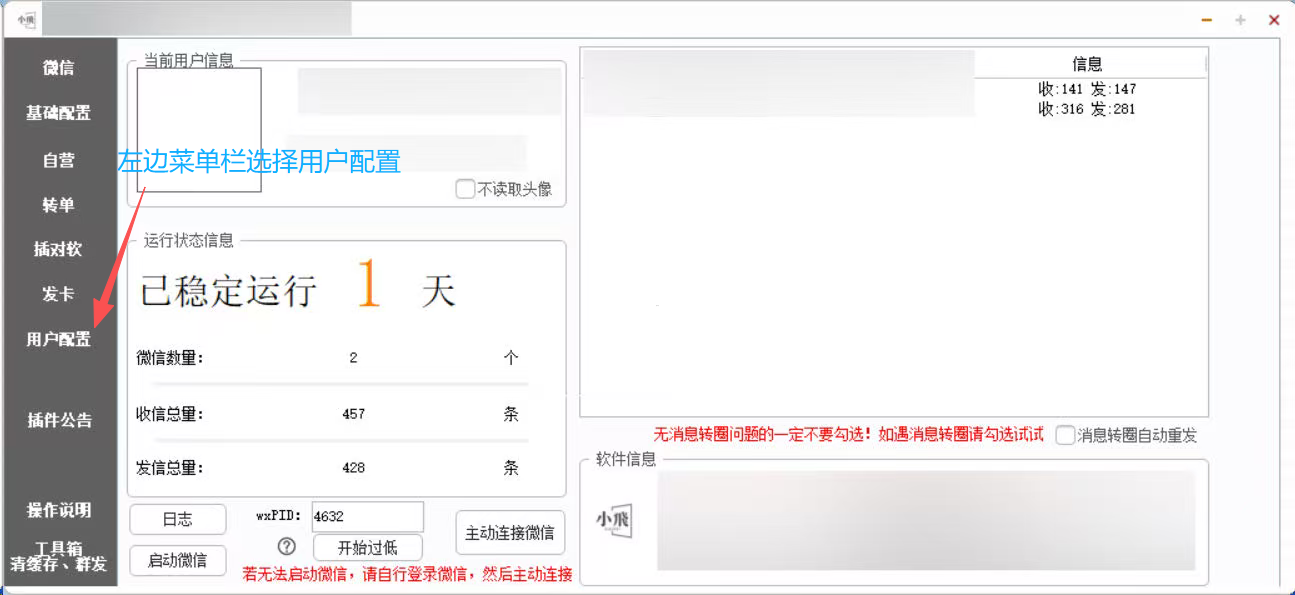1295x595 pixels.
Task: Open 插件公告 from the sidebar
Action: 59,420
